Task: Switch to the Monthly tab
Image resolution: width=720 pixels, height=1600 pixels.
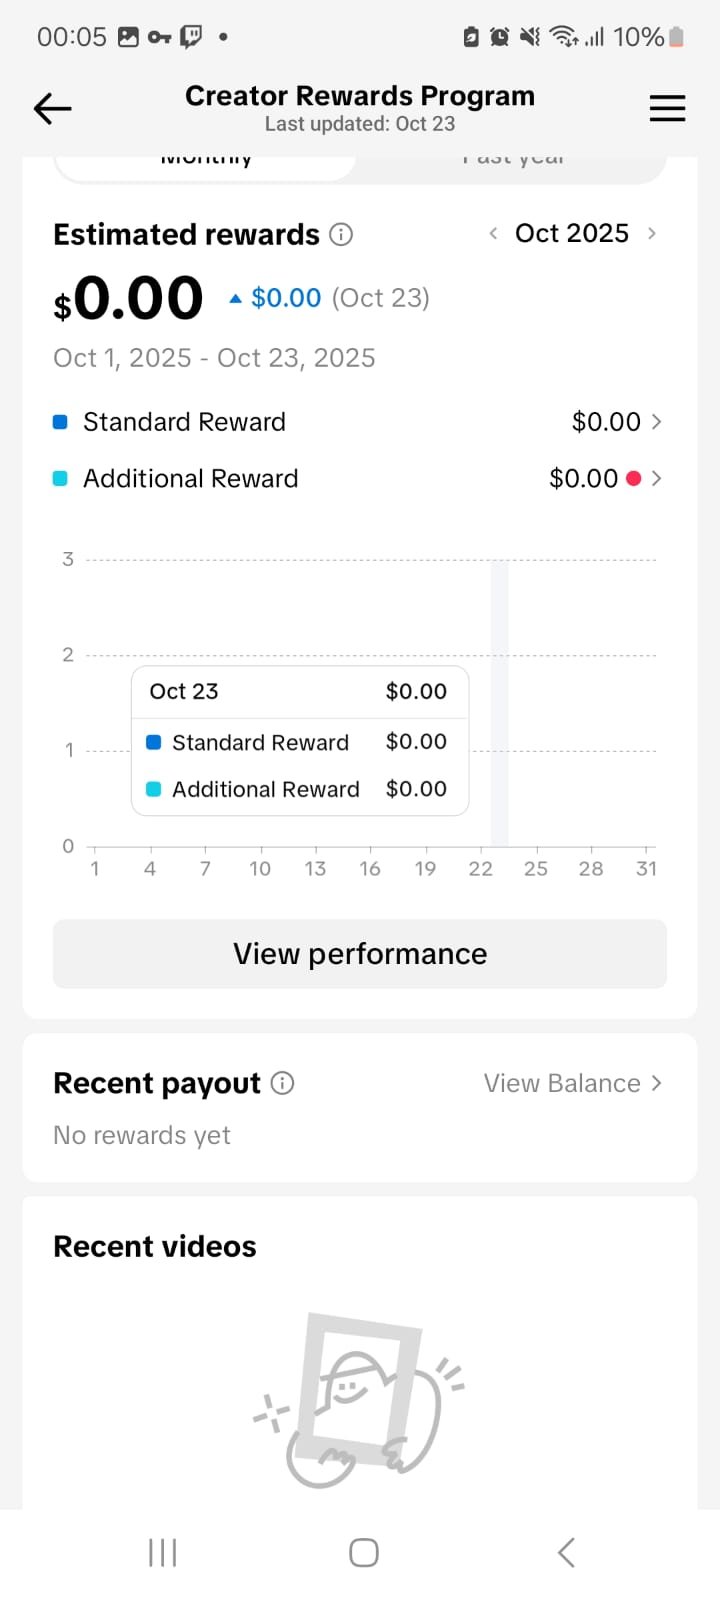Action: (x=205, y=162)
